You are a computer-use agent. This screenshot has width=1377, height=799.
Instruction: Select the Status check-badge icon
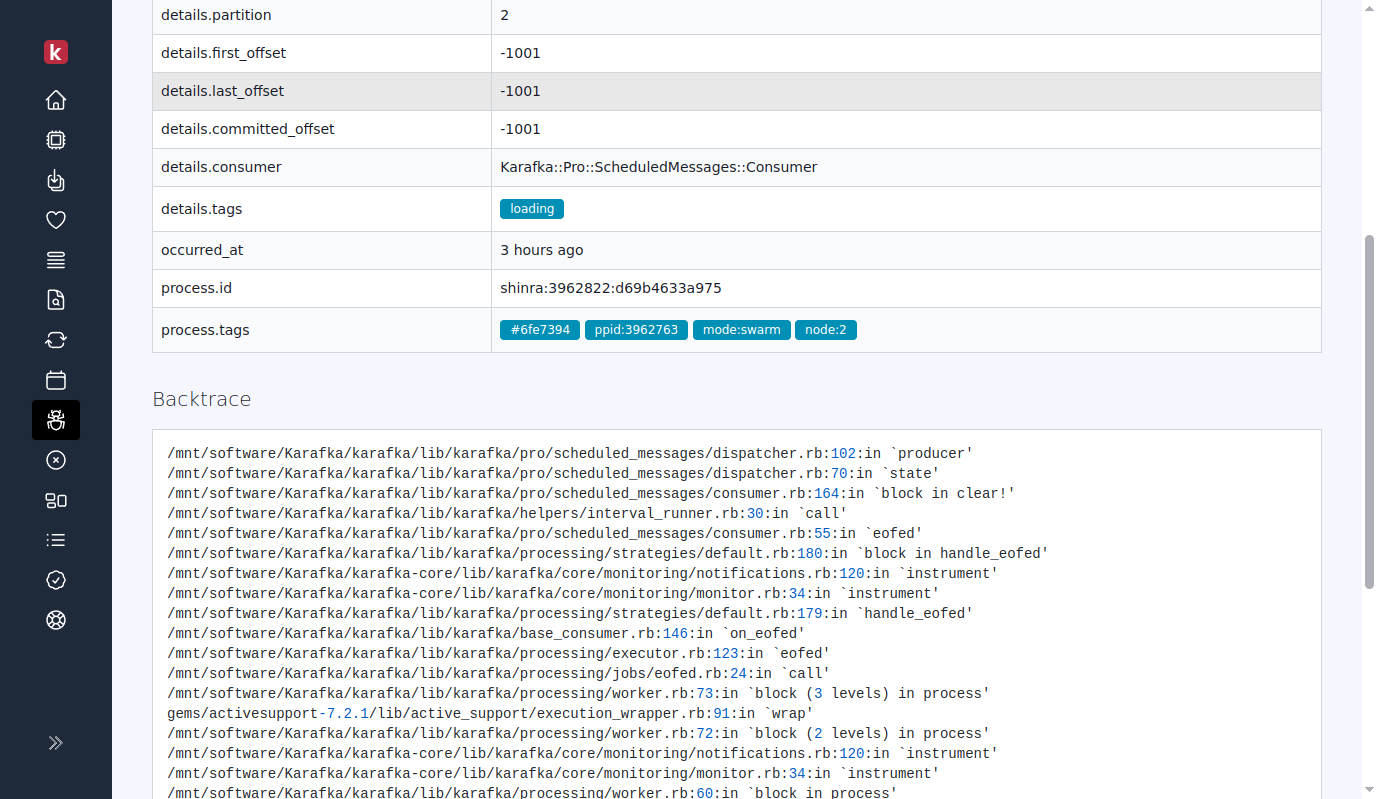pyautogui.click(x=55, y=580)
